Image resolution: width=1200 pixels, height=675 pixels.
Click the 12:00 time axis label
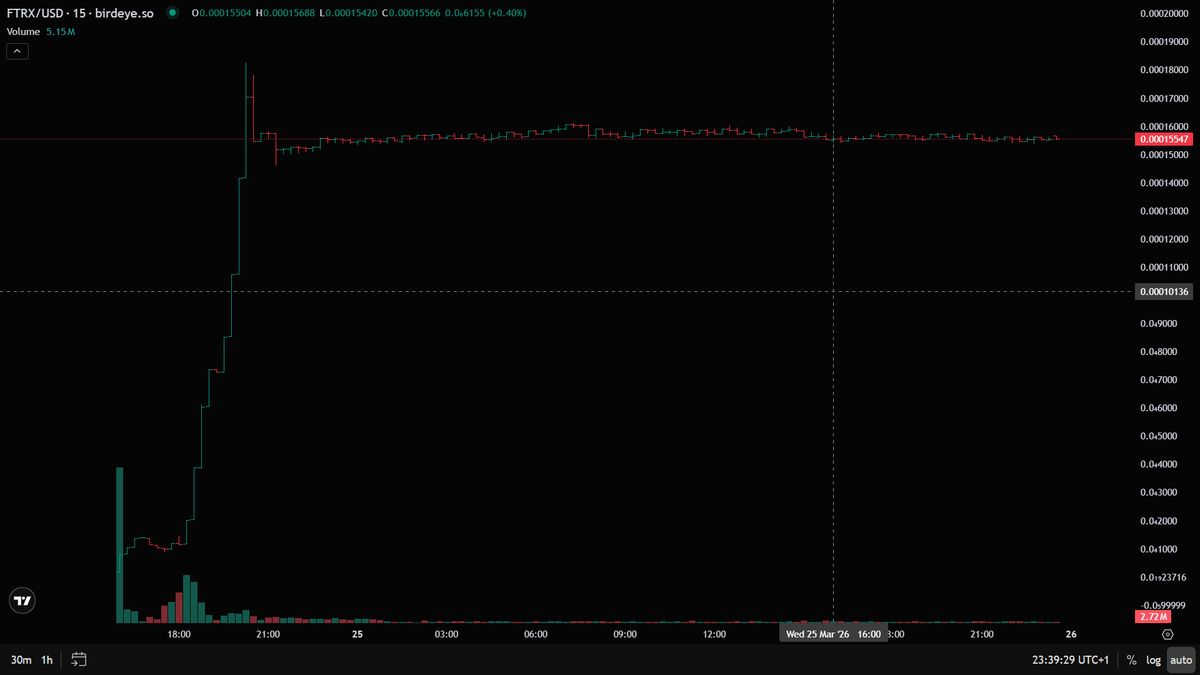click(x=714, y=634)
